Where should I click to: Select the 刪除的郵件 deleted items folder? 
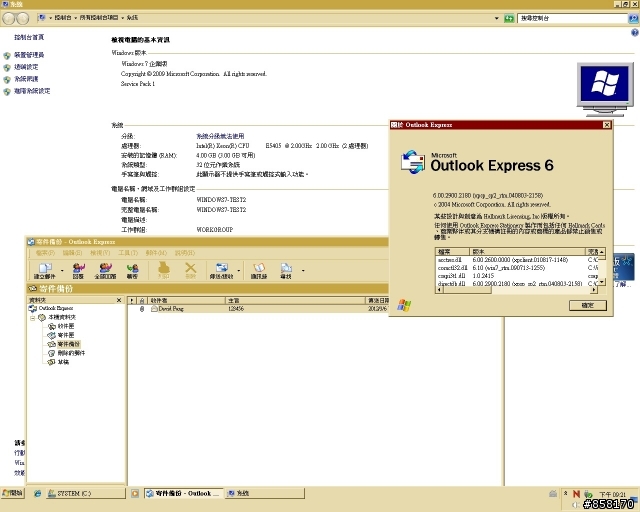pyautogui.click(x=67, y=353)
